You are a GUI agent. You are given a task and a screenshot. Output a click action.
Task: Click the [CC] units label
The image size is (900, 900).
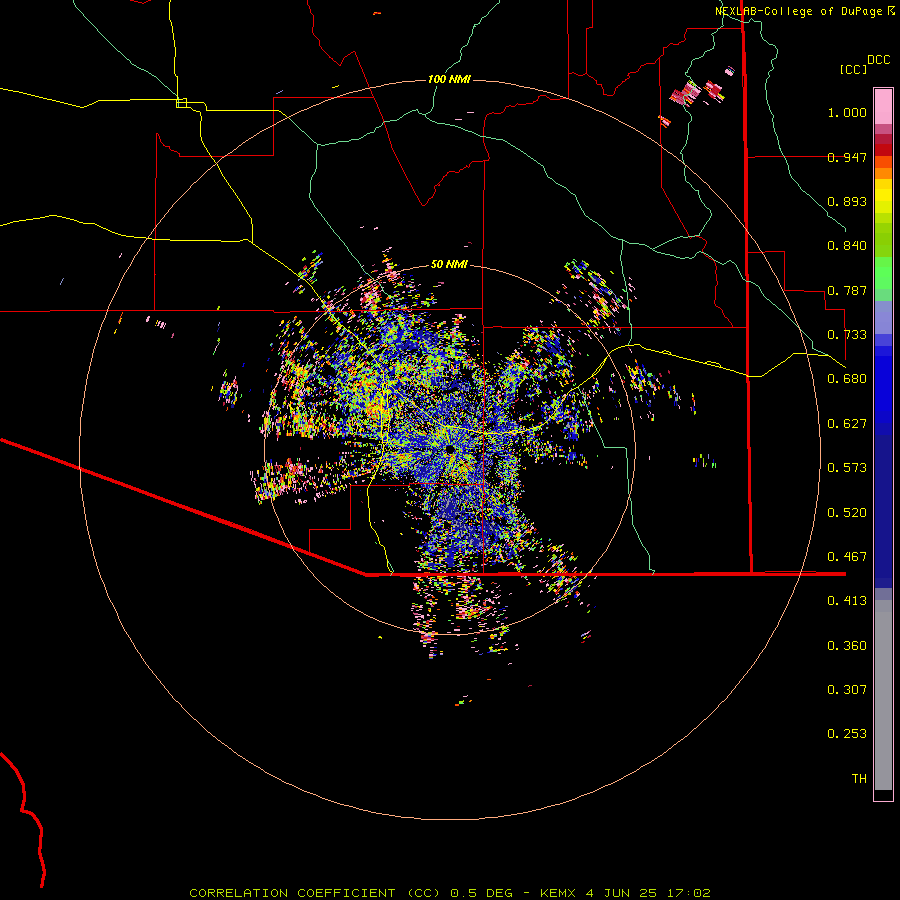(x=853, y=69)
